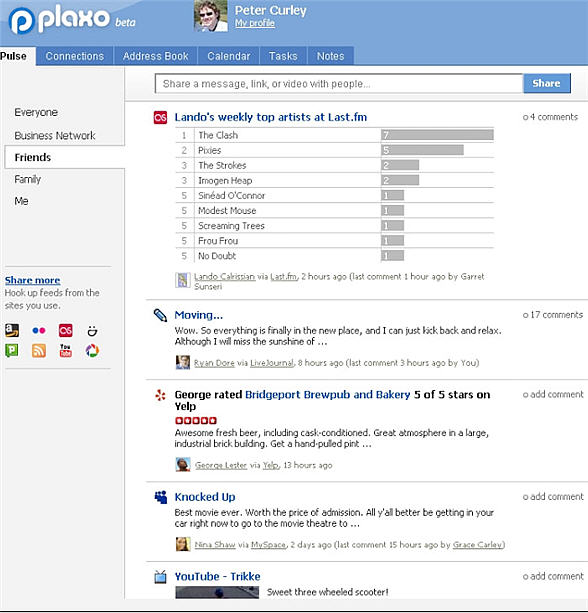This screenshot has width=588, height=613.
Task: Open the Calendar tab
Action: coord(229,56)
